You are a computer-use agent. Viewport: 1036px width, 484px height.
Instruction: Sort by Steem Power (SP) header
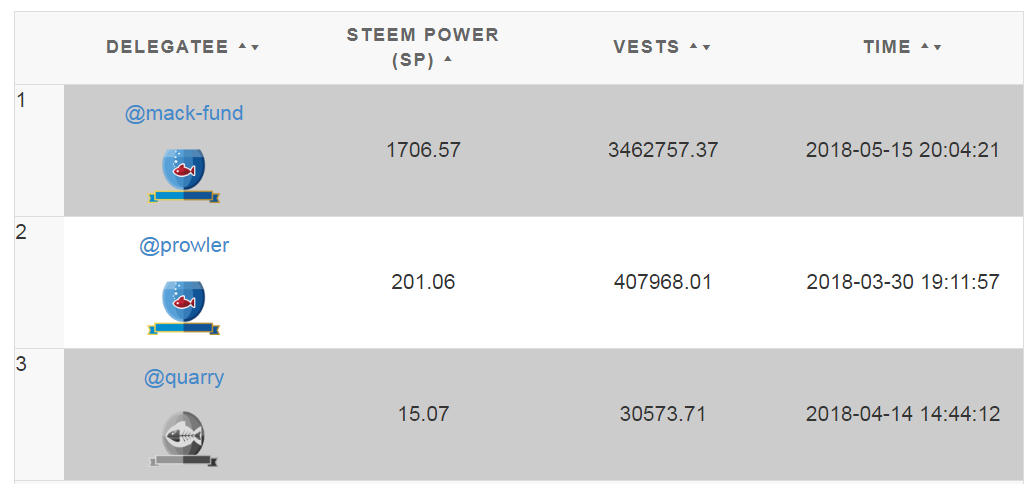423,47
